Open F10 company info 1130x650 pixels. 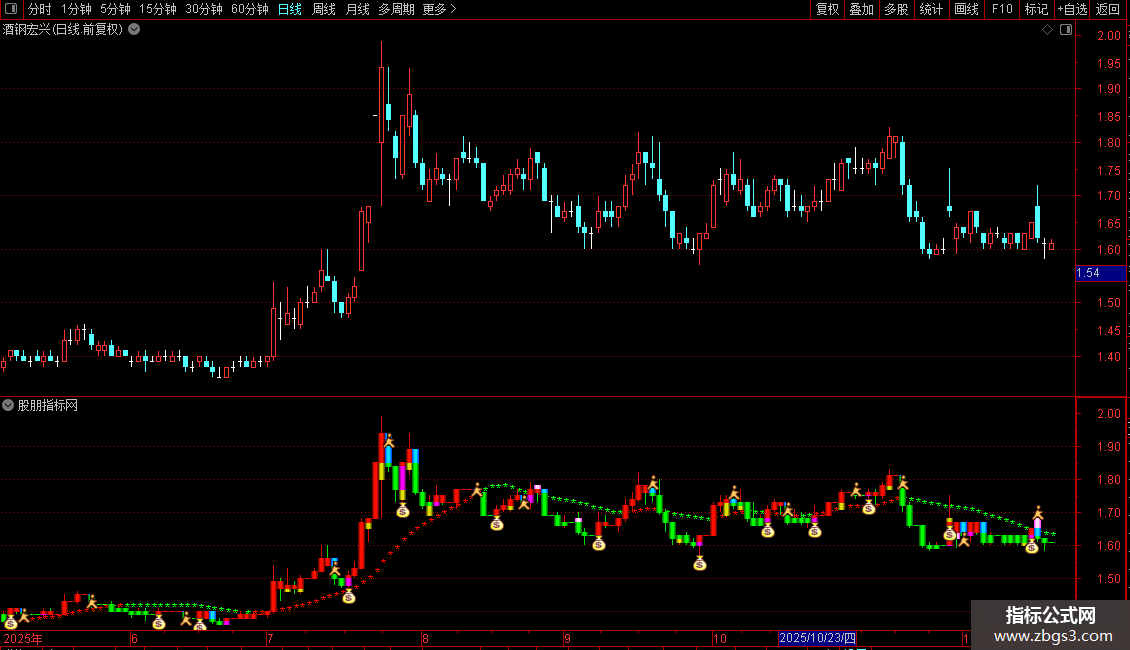(x=1002, y=9)
